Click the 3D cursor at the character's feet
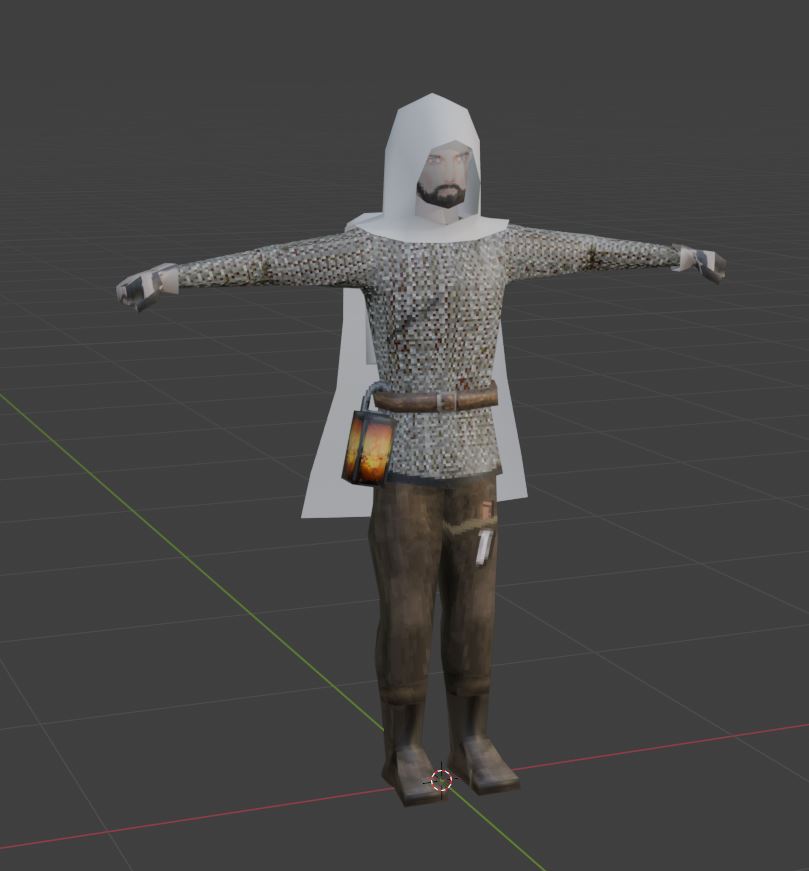The image size is (809, 871). click(x=442, y=780)
